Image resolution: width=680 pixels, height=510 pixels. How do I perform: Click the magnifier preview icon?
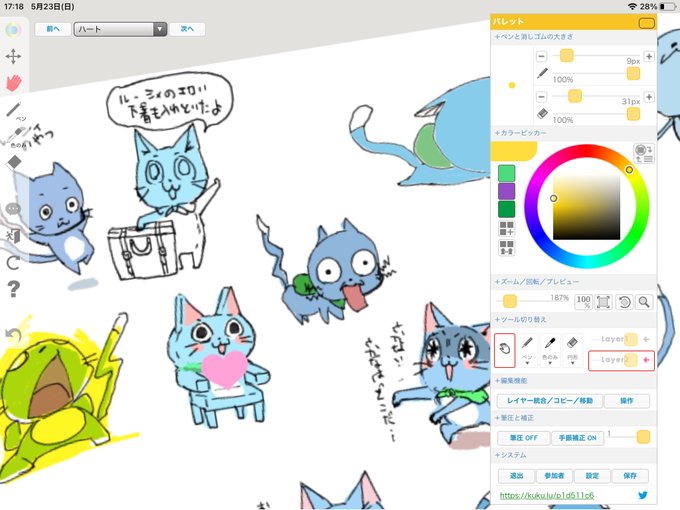tap(644, 301)
